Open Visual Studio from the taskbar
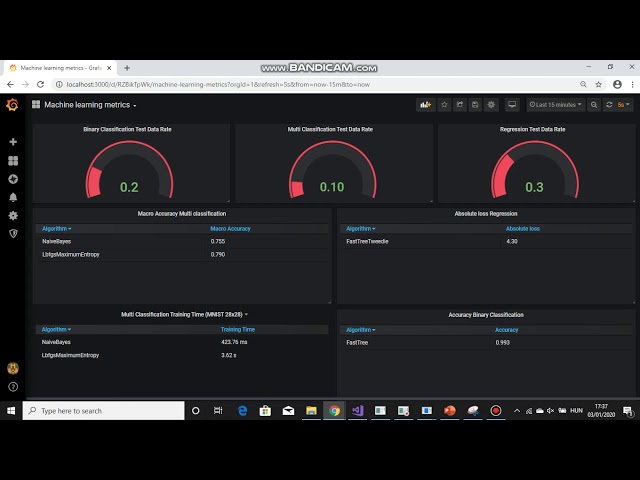 coord(358,411)
